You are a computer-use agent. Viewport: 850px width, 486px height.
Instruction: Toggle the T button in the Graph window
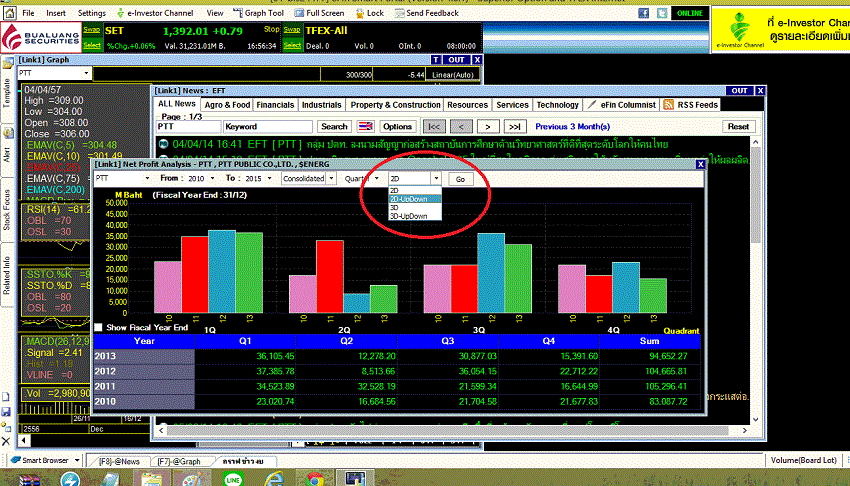[436, 60]
